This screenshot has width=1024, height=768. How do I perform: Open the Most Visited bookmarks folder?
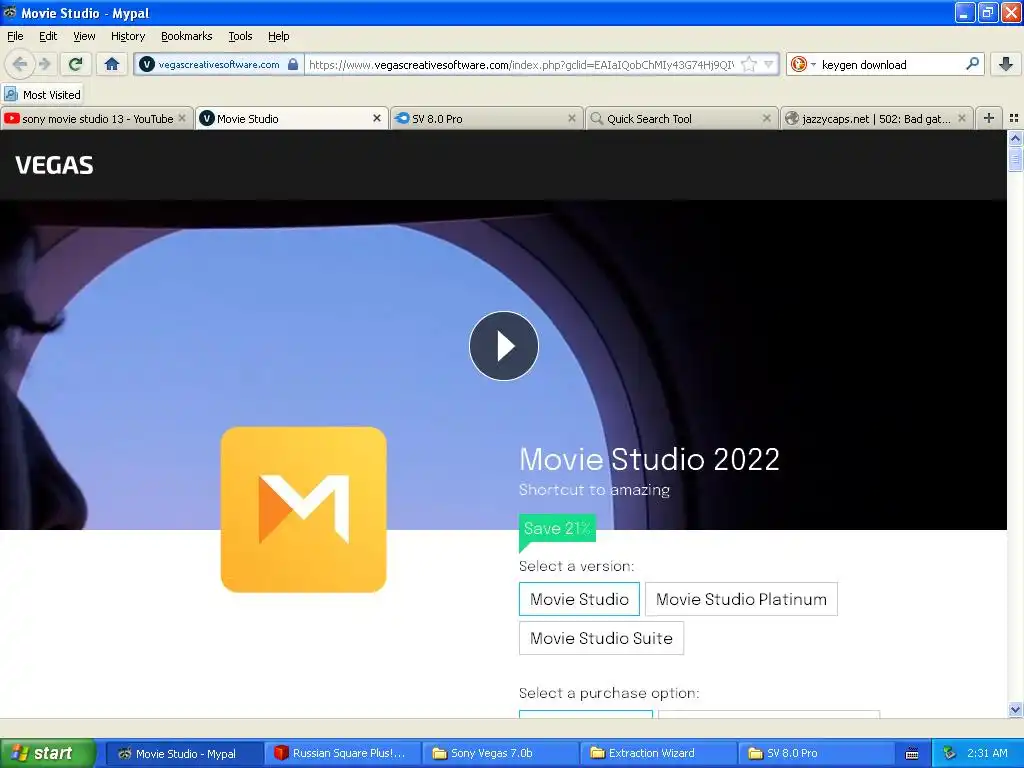(x=43, y=95)
